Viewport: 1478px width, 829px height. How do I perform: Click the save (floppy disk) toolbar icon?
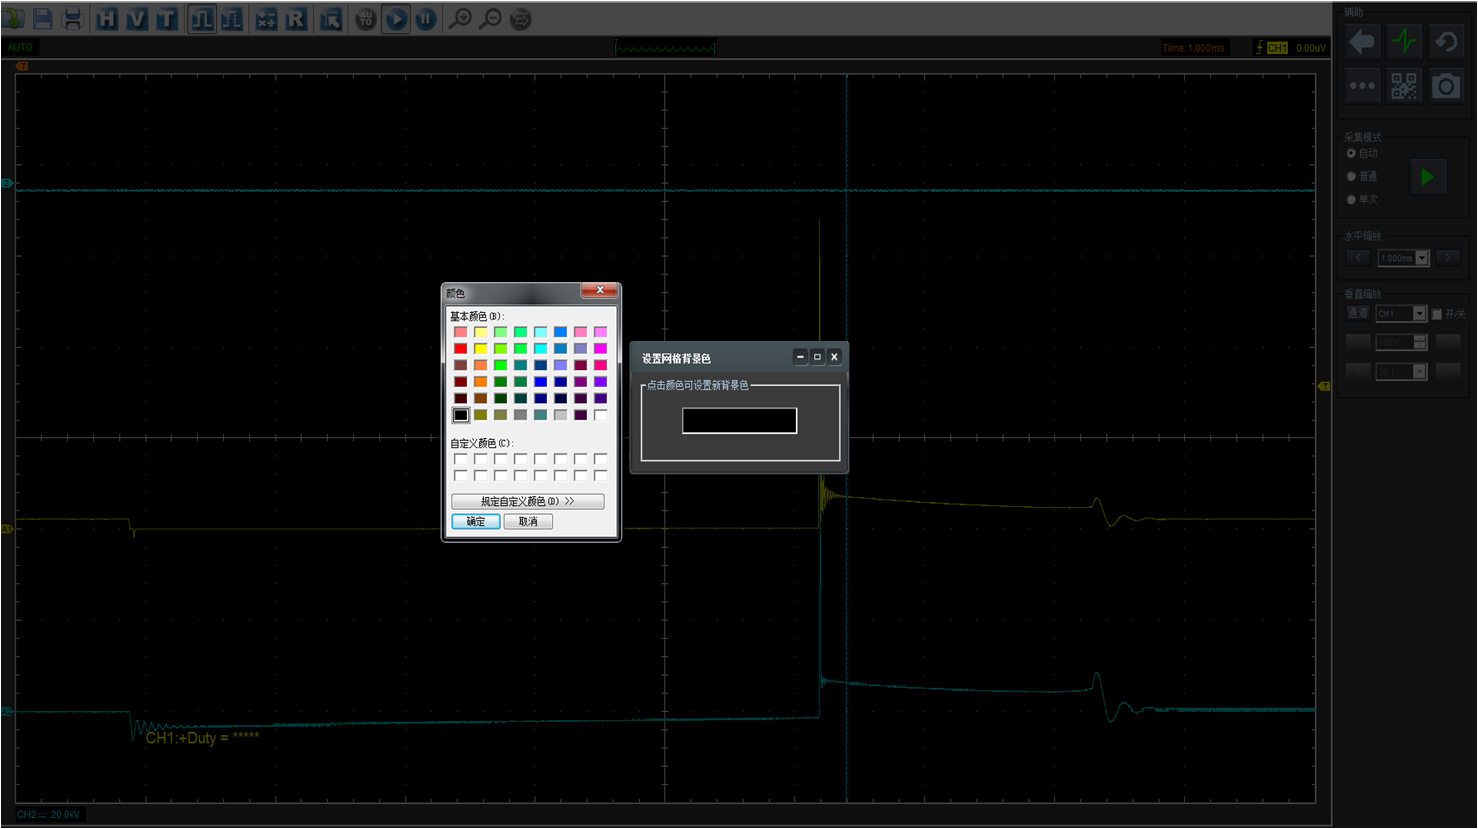pyautogui.click(x=42, y=19)
